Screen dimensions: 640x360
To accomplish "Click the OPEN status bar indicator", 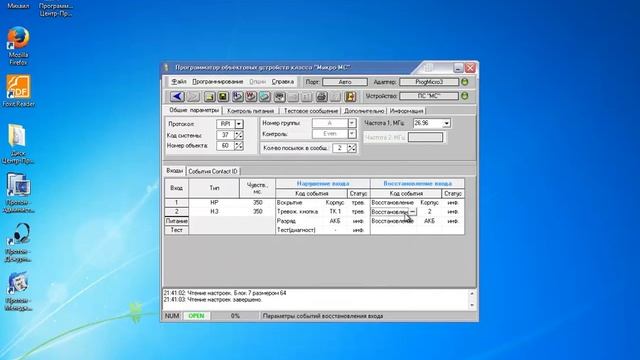I will 196,316.
